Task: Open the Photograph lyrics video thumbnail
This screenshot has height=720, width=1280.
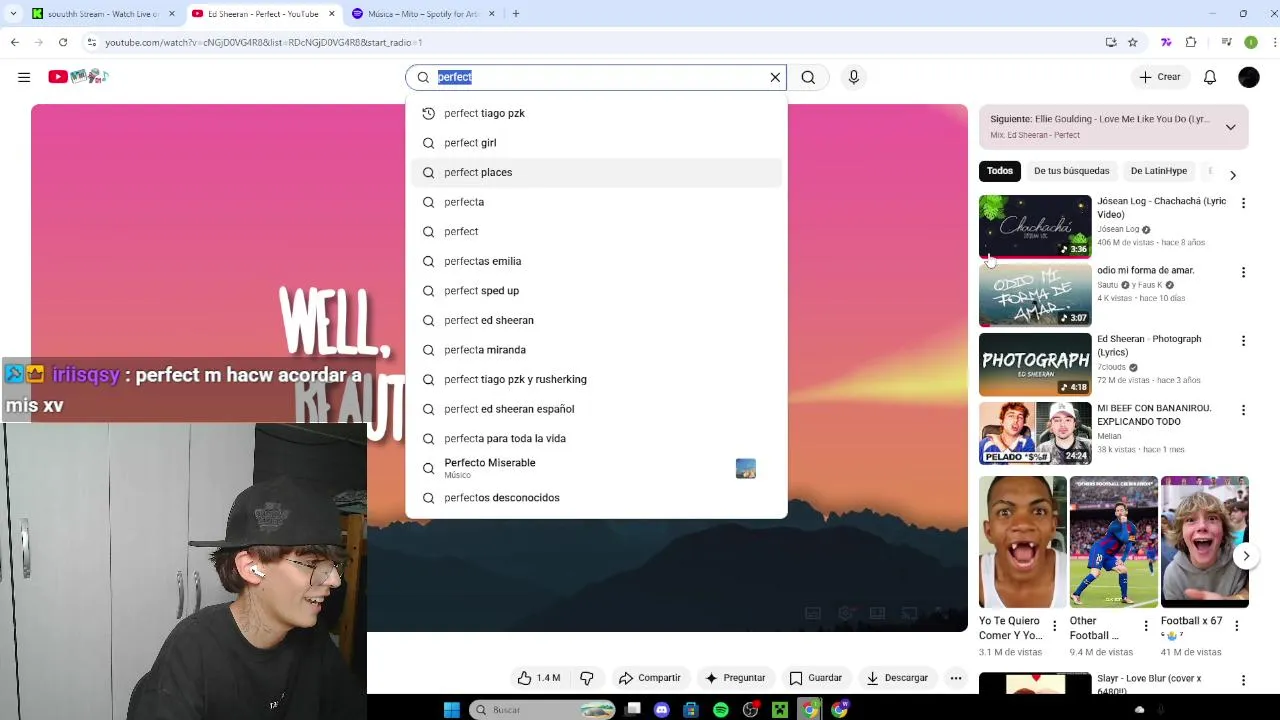Action: click(1035, 364)
